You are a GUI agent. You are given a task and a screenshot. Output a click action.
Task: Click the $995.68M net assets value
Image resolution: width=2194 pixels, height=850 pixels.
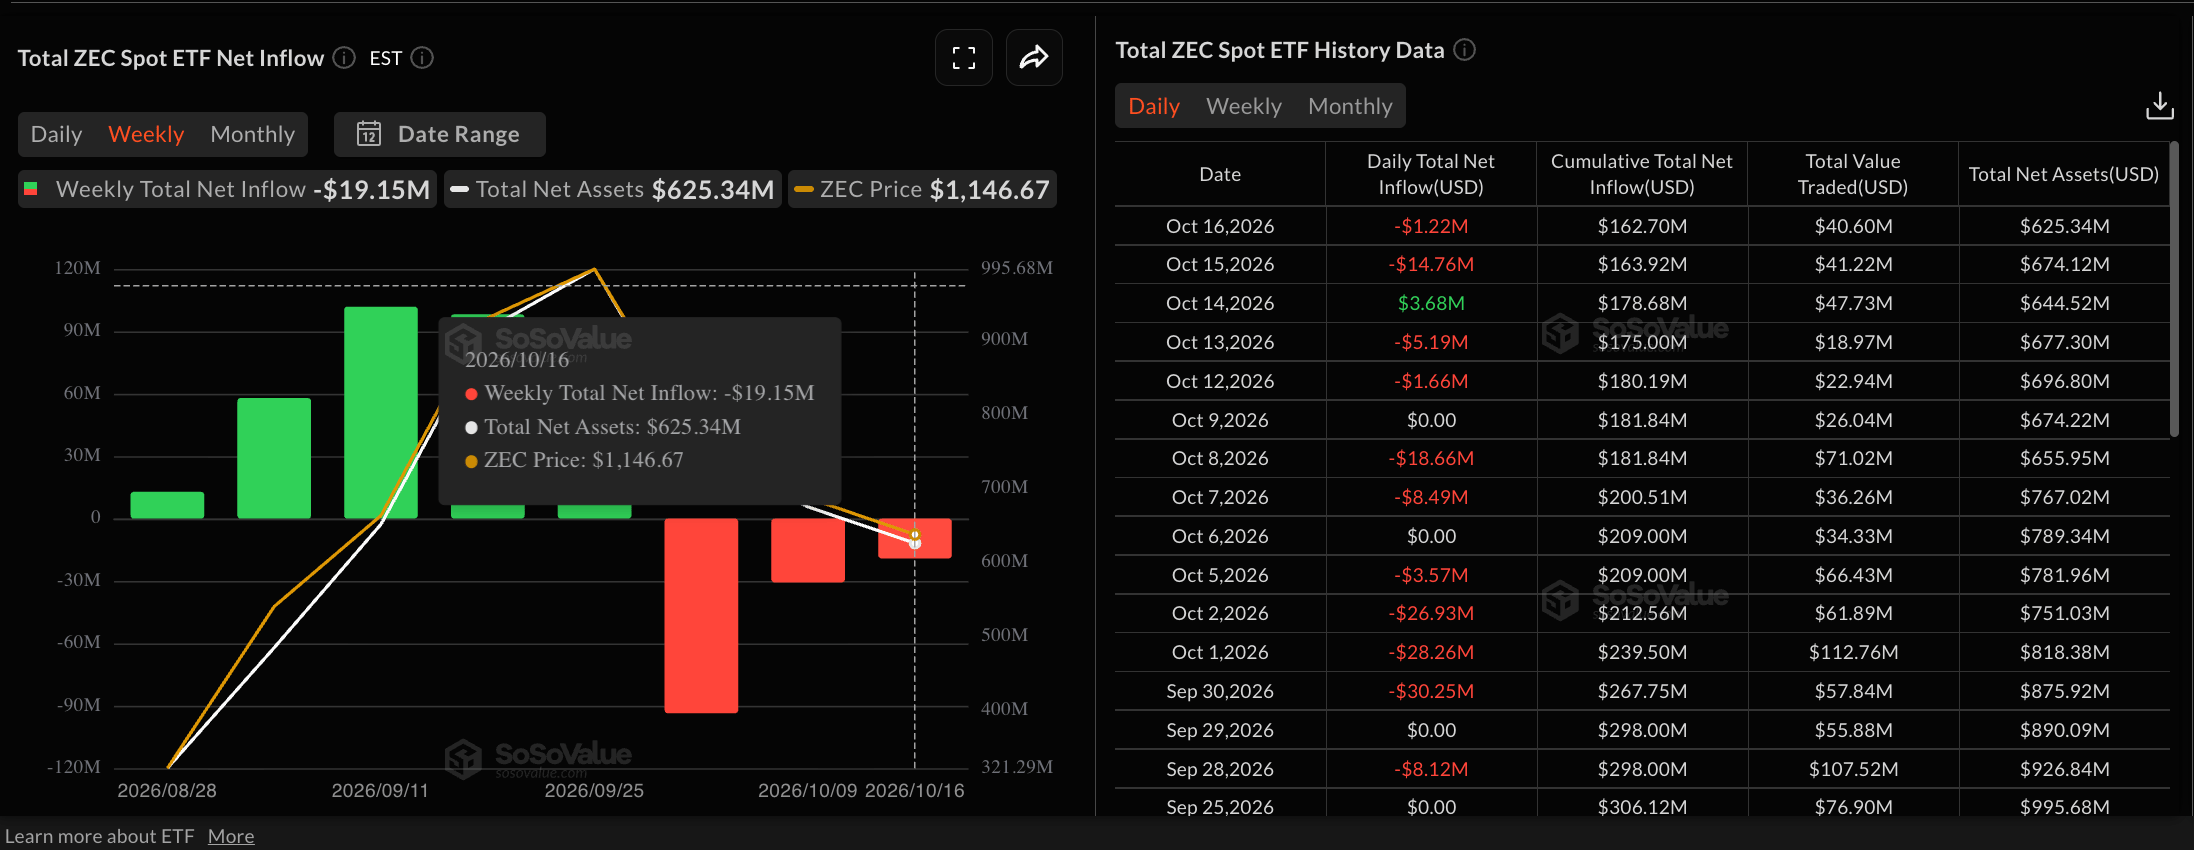coord(2064,807)
